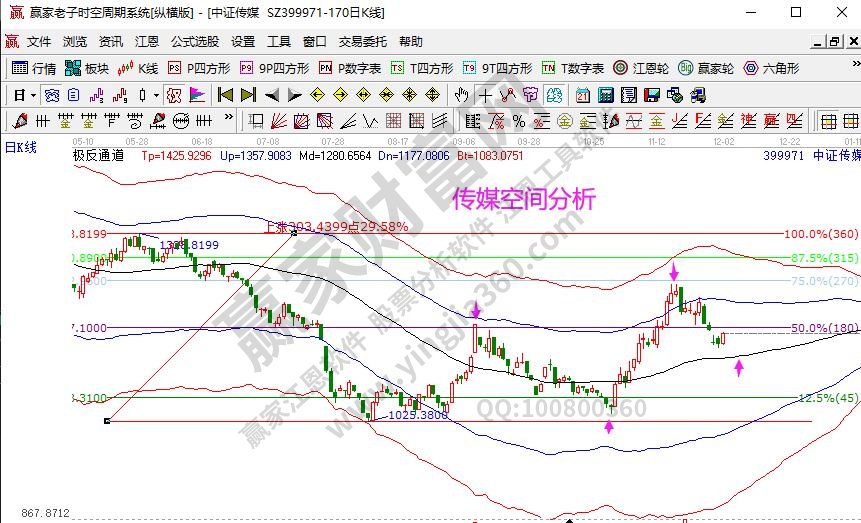Open the 行情 quotes list view
Viewport: 861px width, 523px height.
tap(34, 69)
